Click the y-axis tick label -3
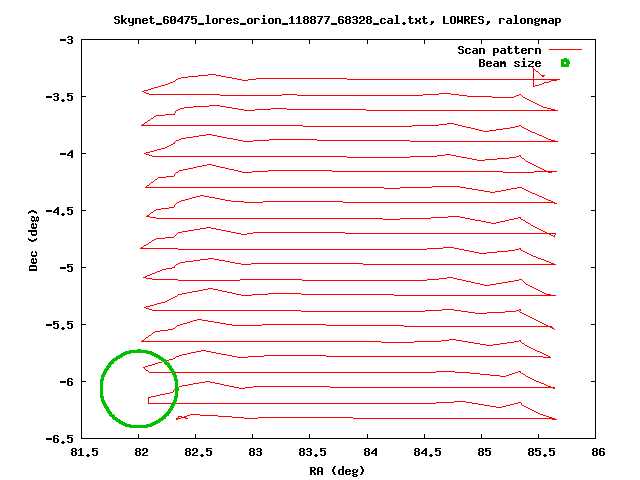This screenshot has height=480, width=640. [67, 40]
